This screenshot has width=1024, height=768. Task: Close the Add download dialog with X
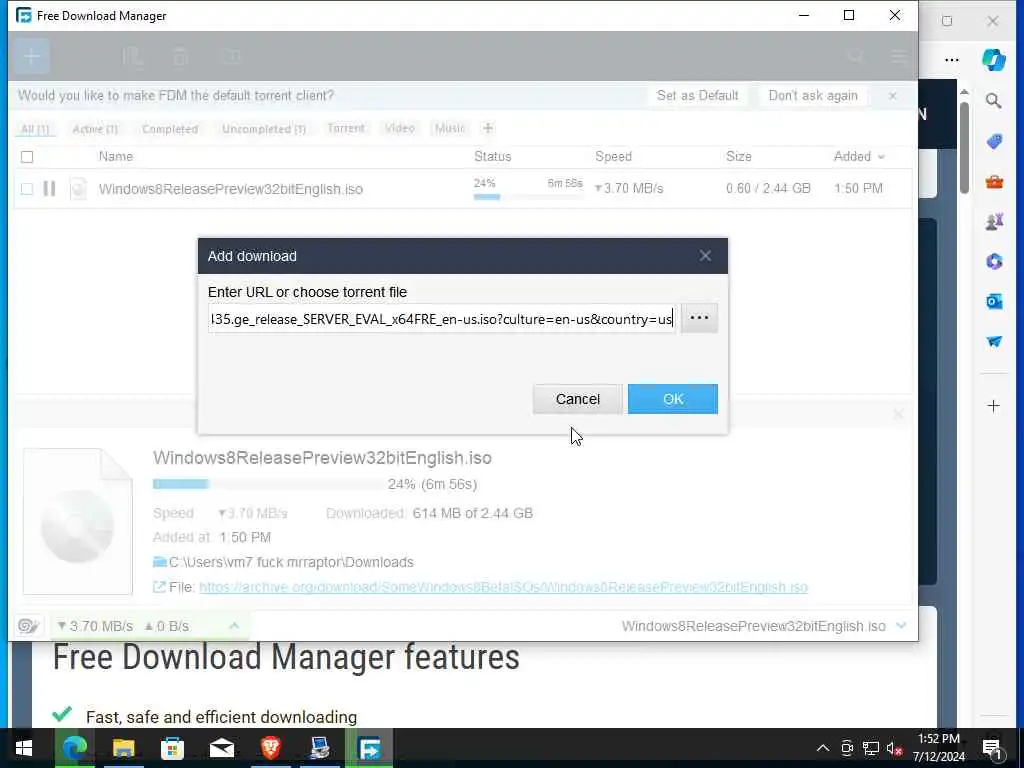[x=705, y=256]
